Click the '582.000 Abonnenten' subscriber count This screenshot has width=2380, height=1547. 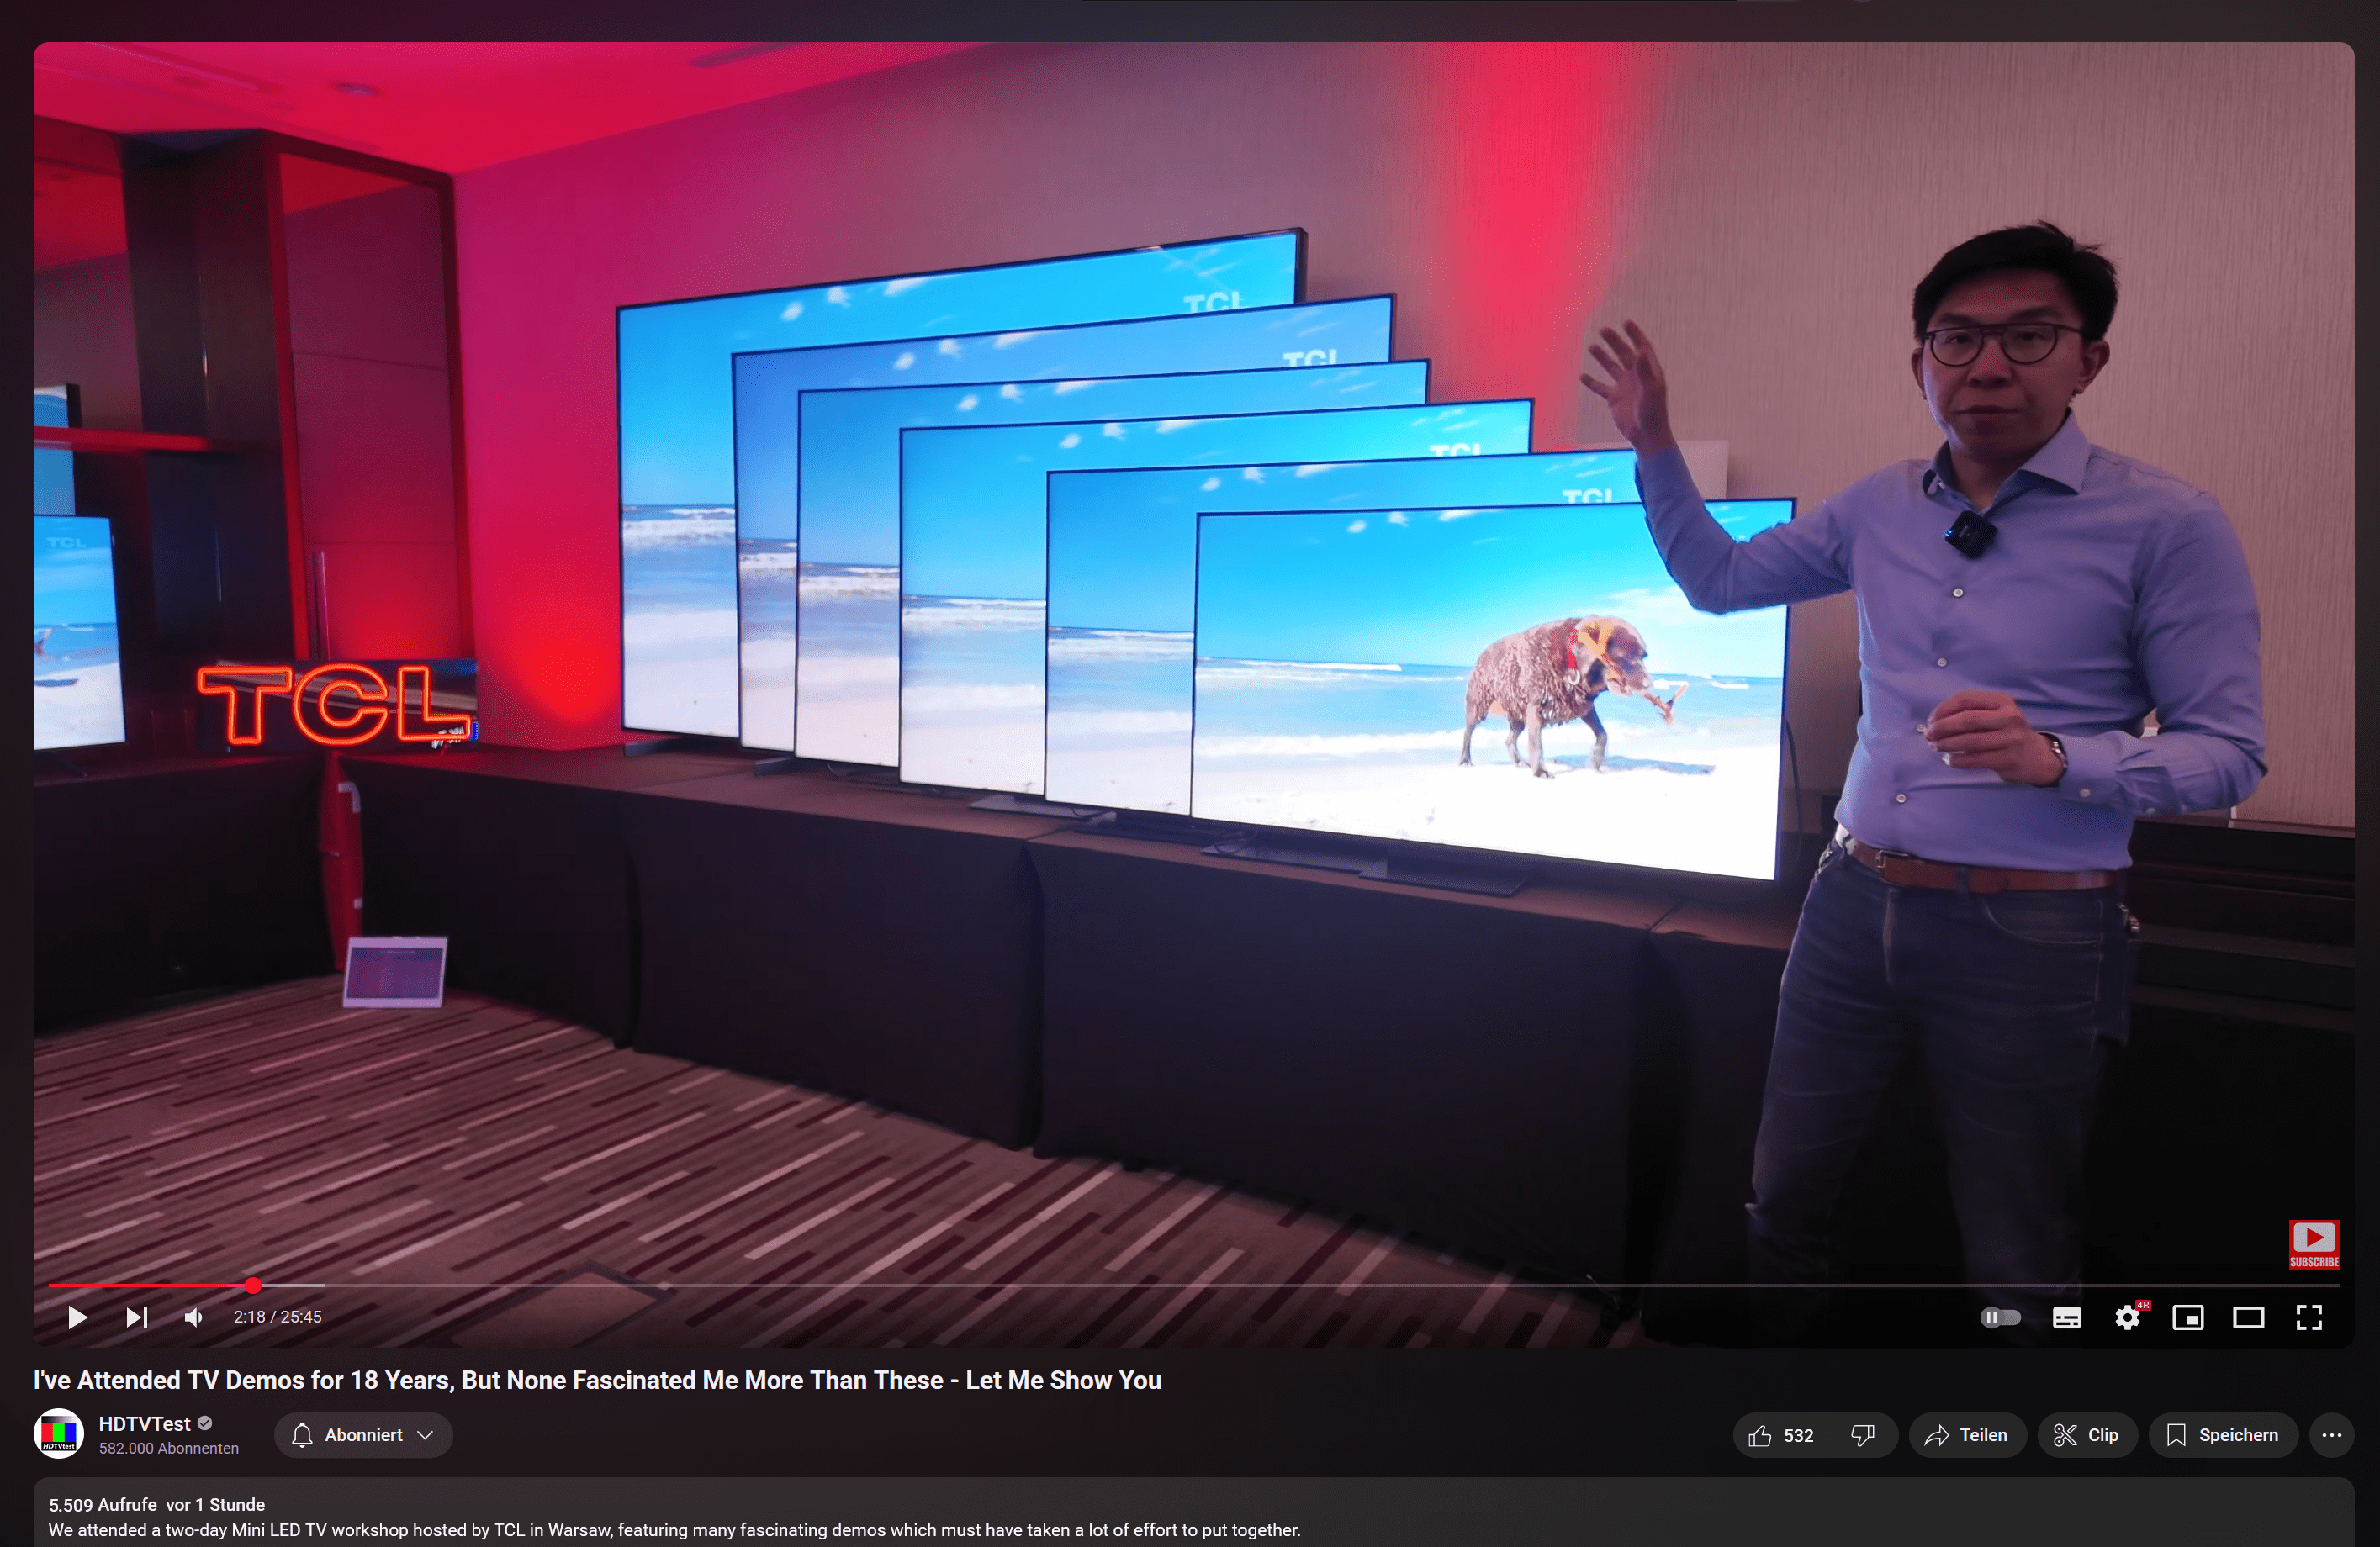(169, 1448)
